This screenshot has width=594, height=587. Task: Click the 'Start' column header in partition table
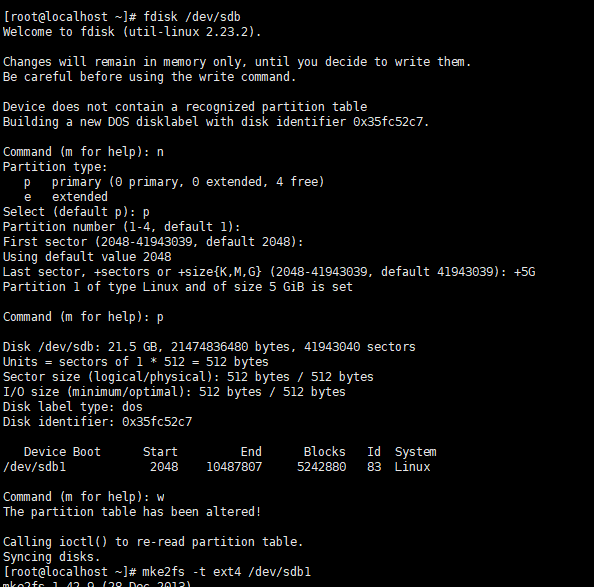pyautogui.click(x=160, y=452)
